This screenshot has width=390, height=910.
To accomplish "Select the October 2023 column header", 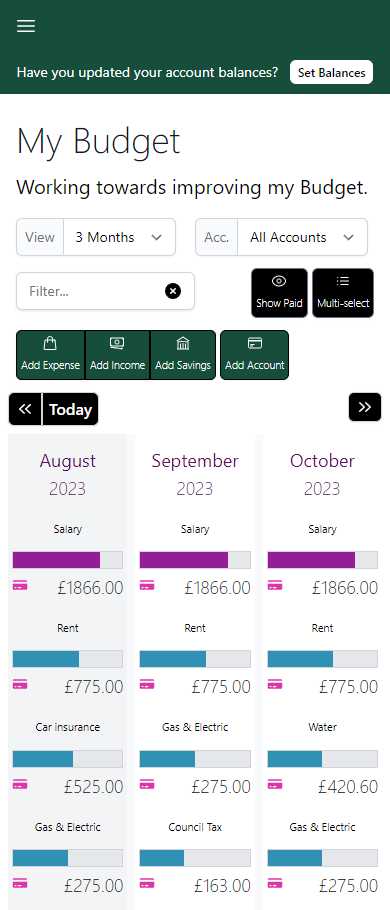I will 322,474.
